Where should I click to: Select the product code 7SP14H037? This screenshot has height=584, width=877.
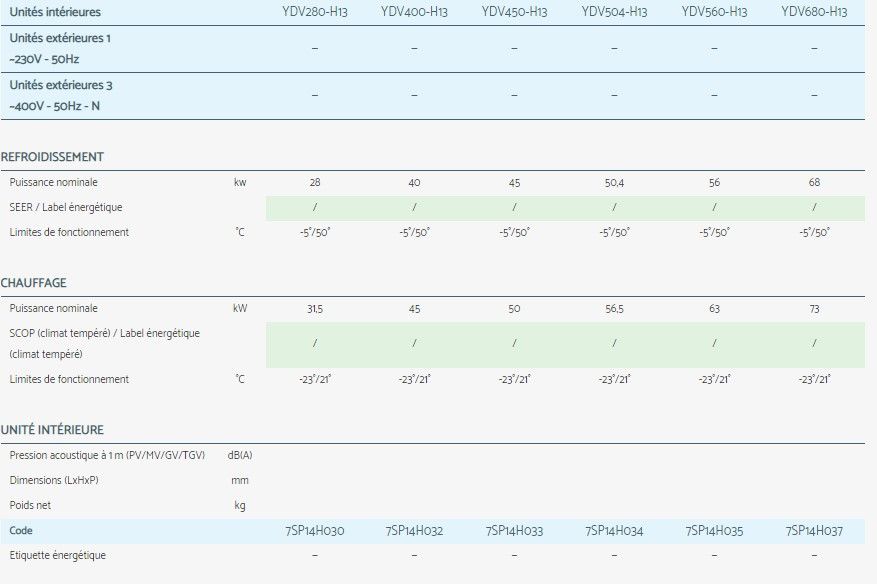(x=814, y=531)
